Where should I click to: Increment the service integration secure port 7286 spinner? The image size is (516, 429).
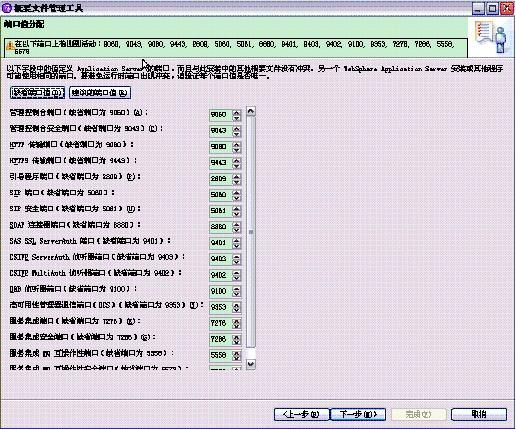237,337
